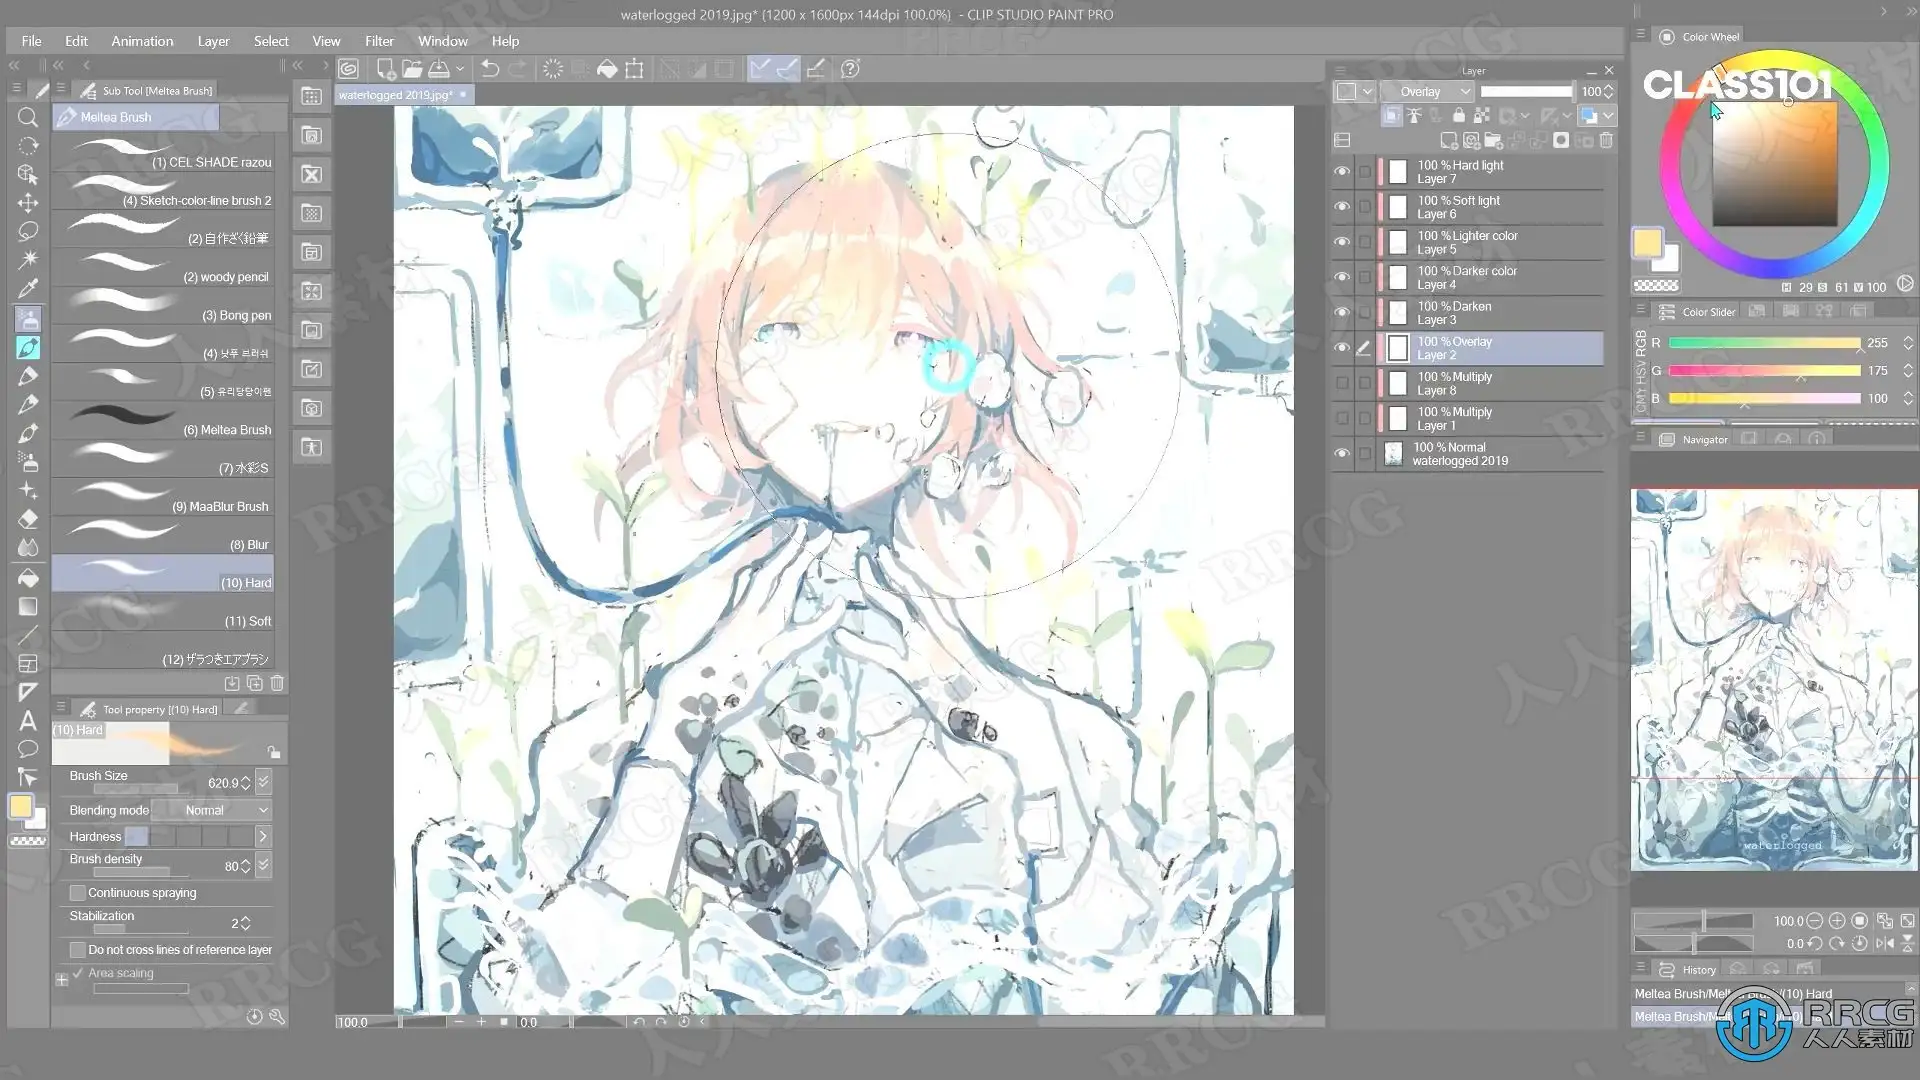Expand the Hardness options arrow
The image size is (1920, 1080).
pos(263,836)
